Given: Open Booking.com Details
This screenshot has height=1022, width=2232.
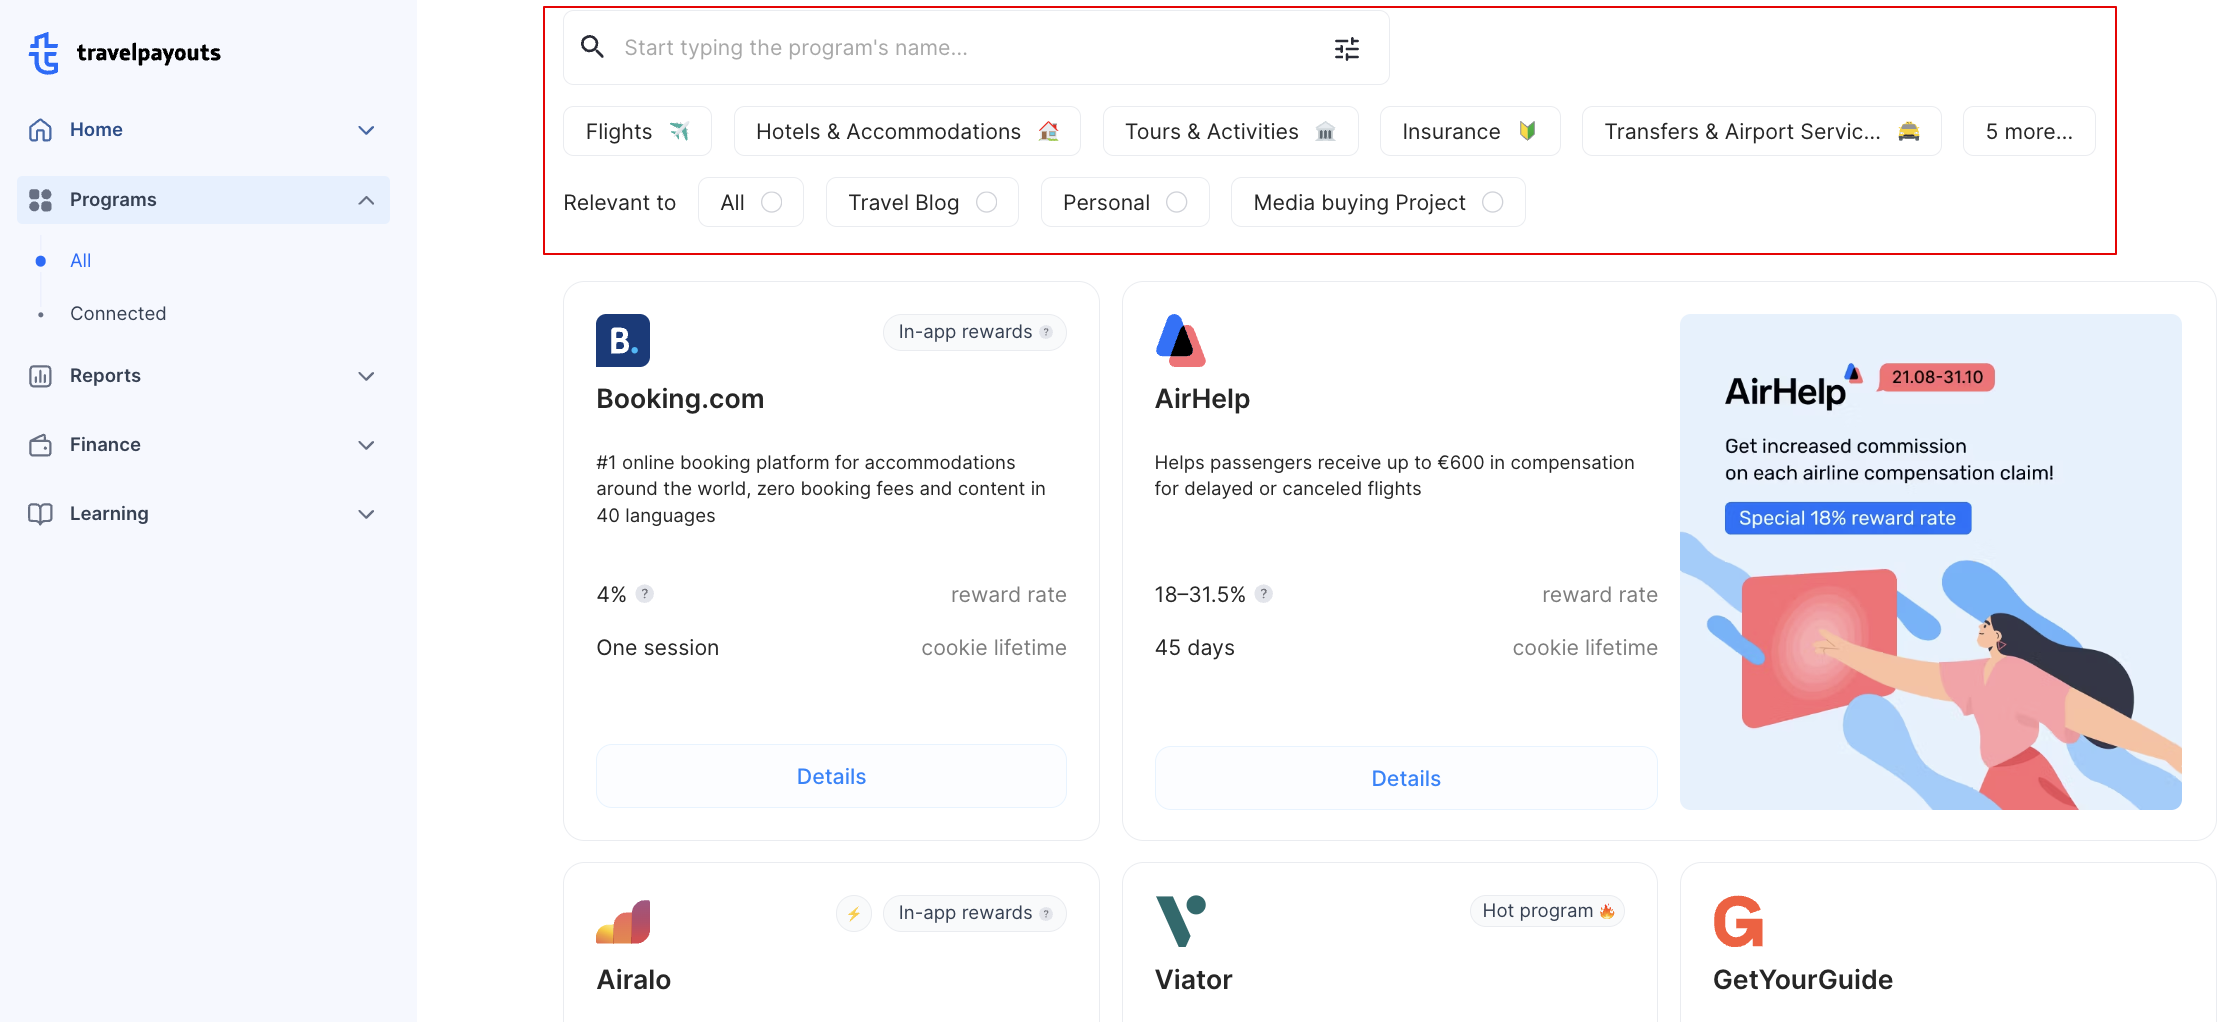Looking at the screenshot, I should (831, 776).
